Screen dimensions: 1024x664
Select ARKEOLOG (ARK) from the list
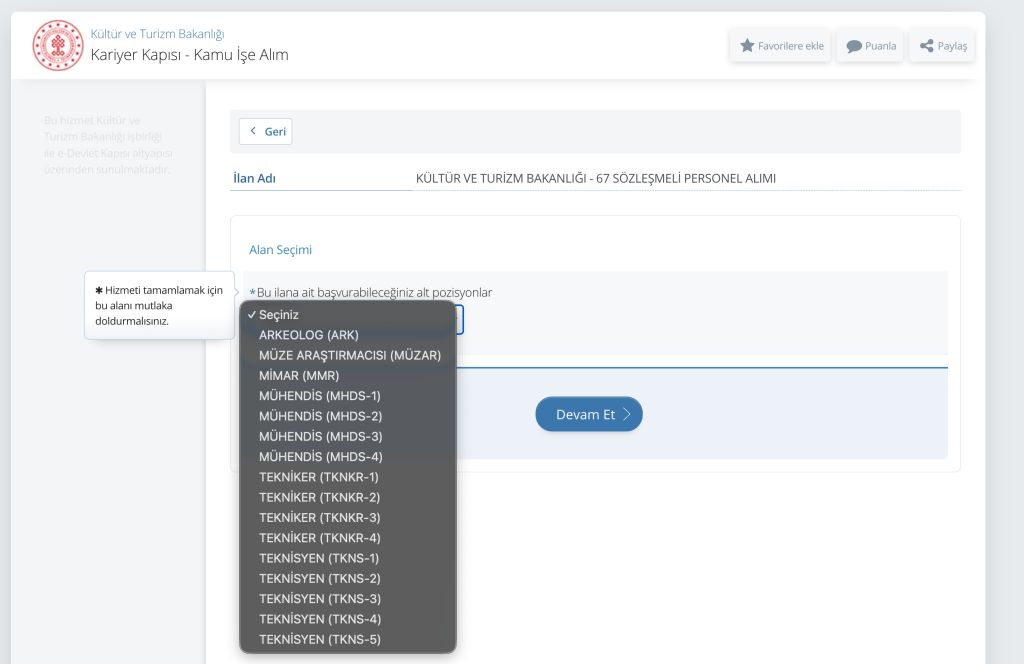coord(348,335)
